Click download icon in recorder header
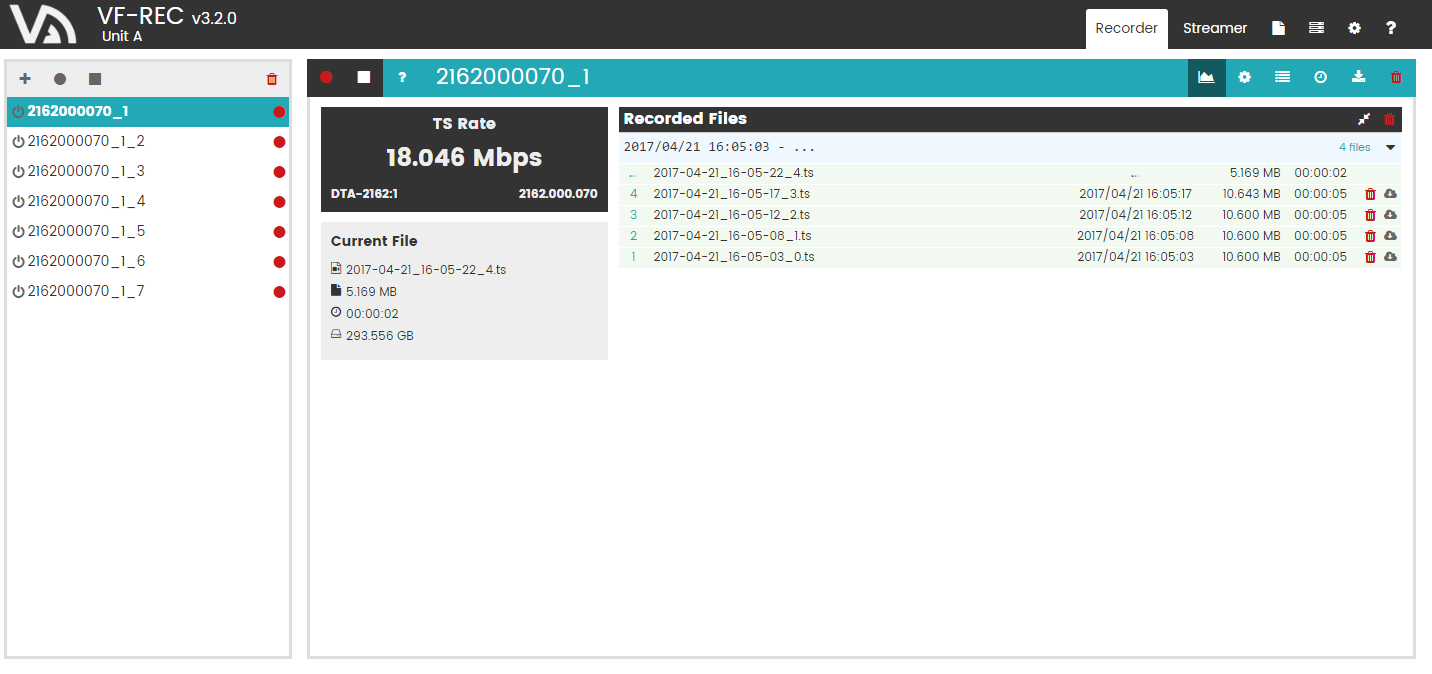This screenshot has width=1432, height=674. pyautogui.click(x=1358, y=77)
